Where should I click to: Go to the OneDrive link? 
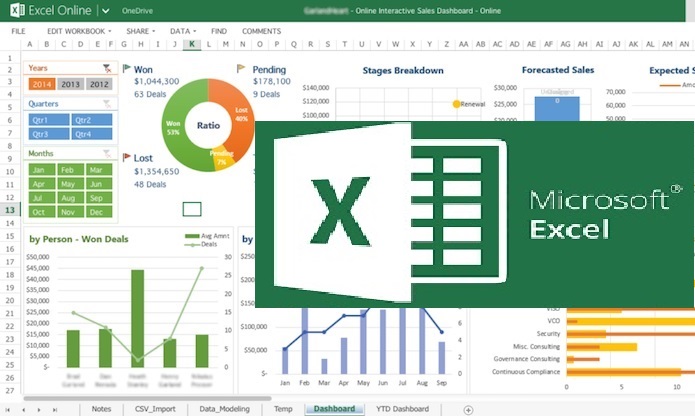click(x=137, y=11)
